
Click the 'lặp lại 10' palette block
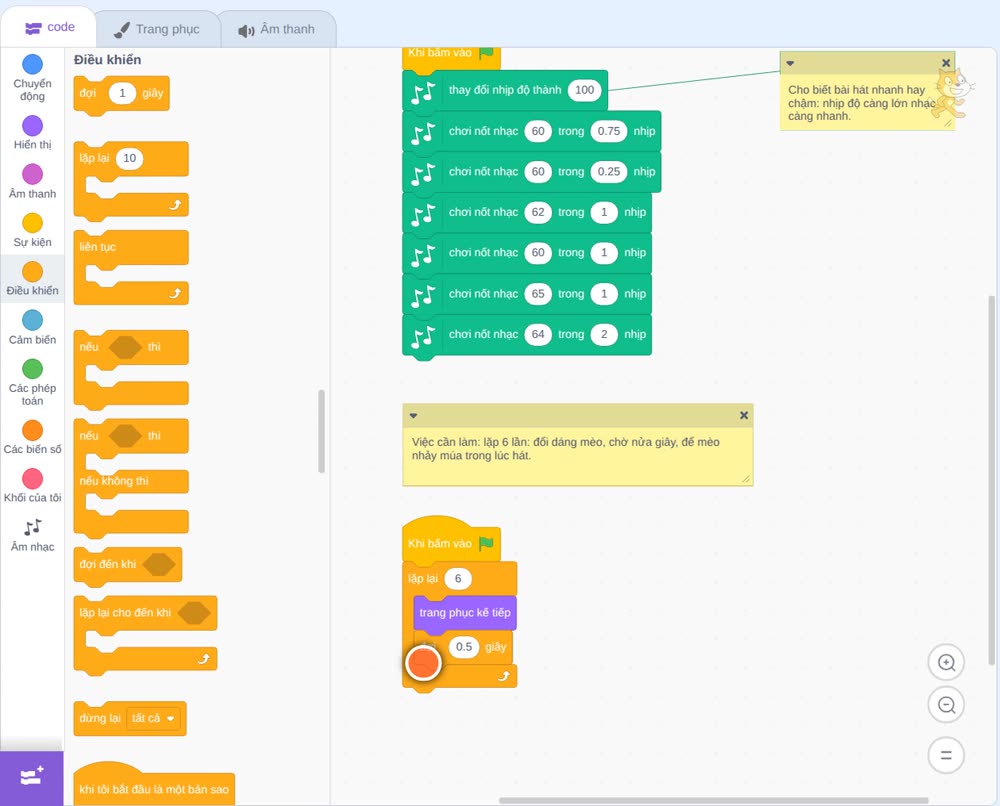pos(131,179)
